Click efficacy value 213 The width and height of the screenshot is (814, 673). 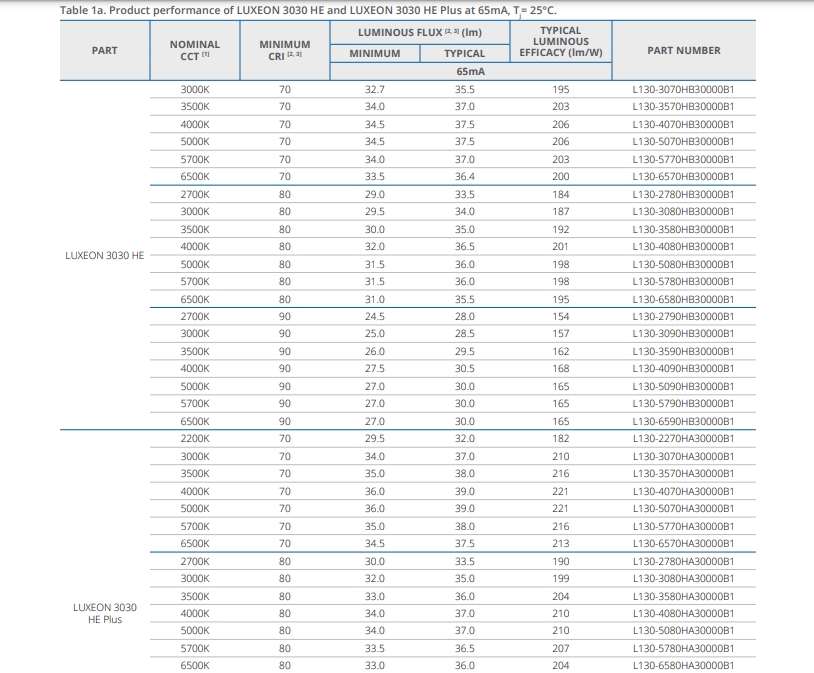[x=561, y=543]
